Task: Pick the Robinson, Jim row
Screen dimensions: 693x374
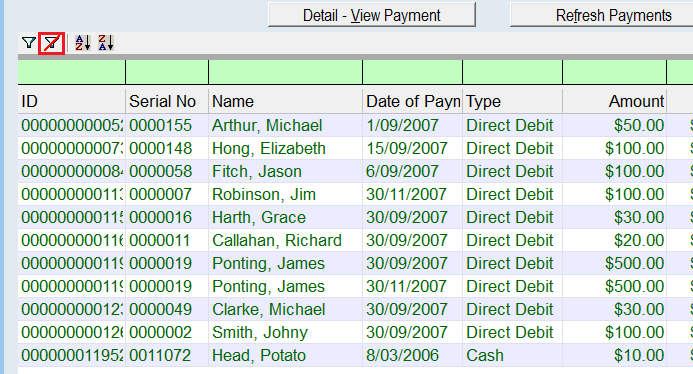Action: click(355, 194)
